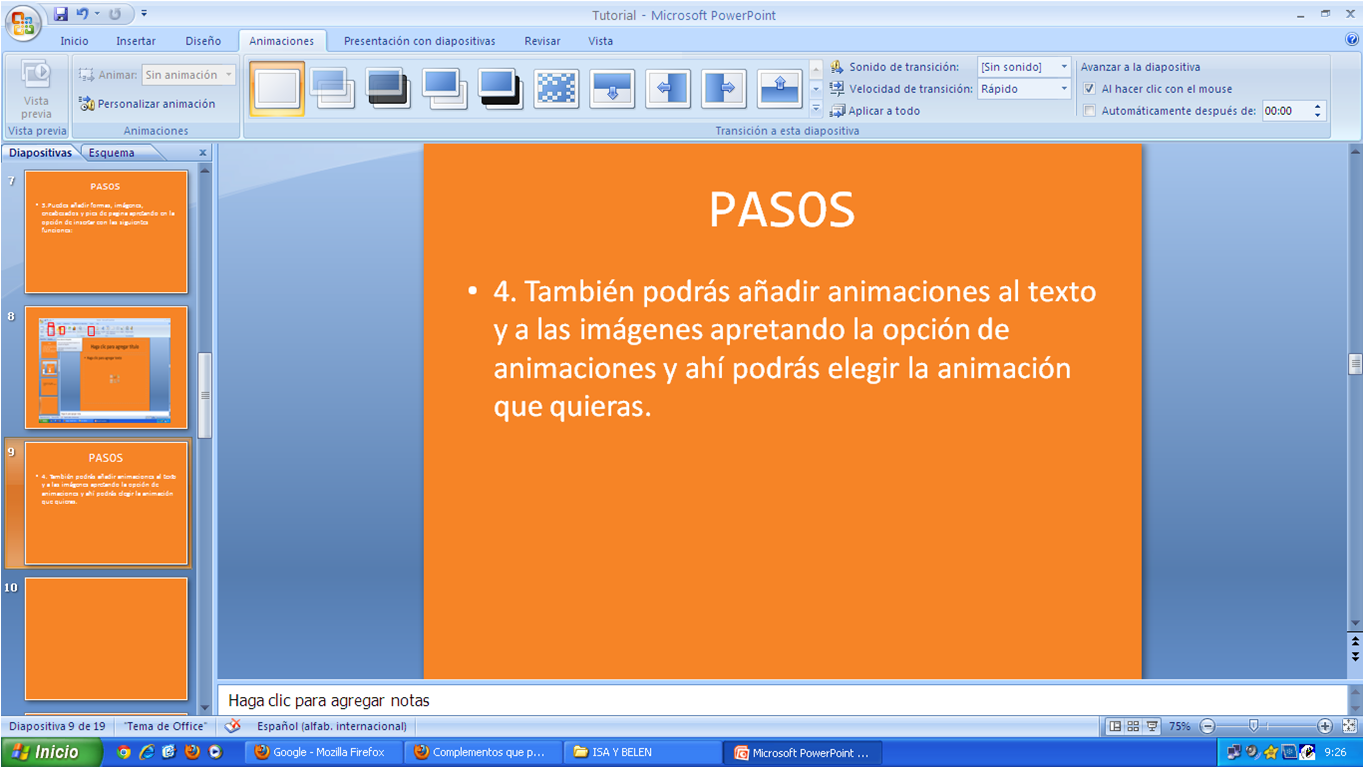The image size is (1364, 768).
Task: Open the round Office button menu
Action: [22, 21]
